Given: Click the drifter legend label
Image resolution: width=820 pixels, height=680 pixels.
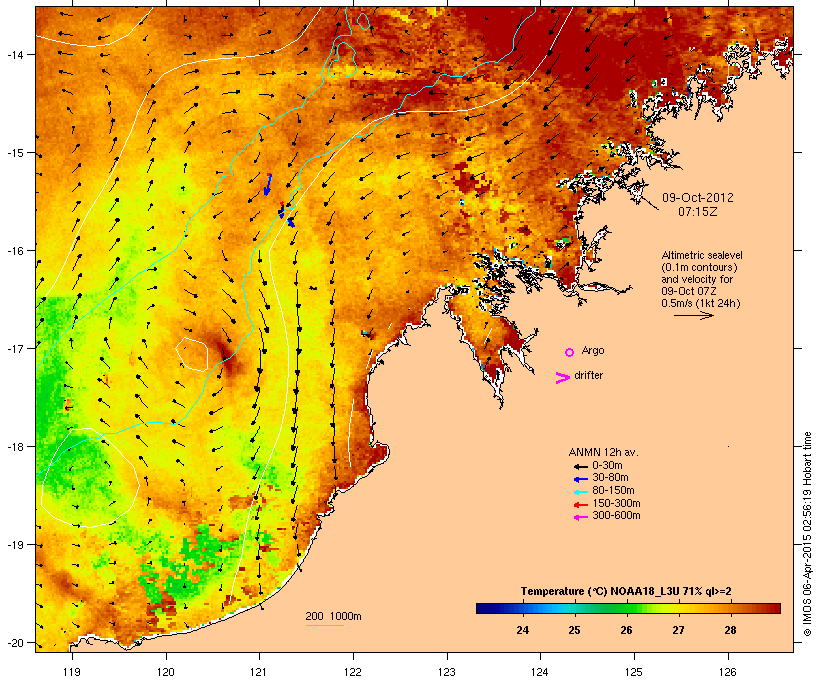Looking at the screenshot, I should pos(588,375).
